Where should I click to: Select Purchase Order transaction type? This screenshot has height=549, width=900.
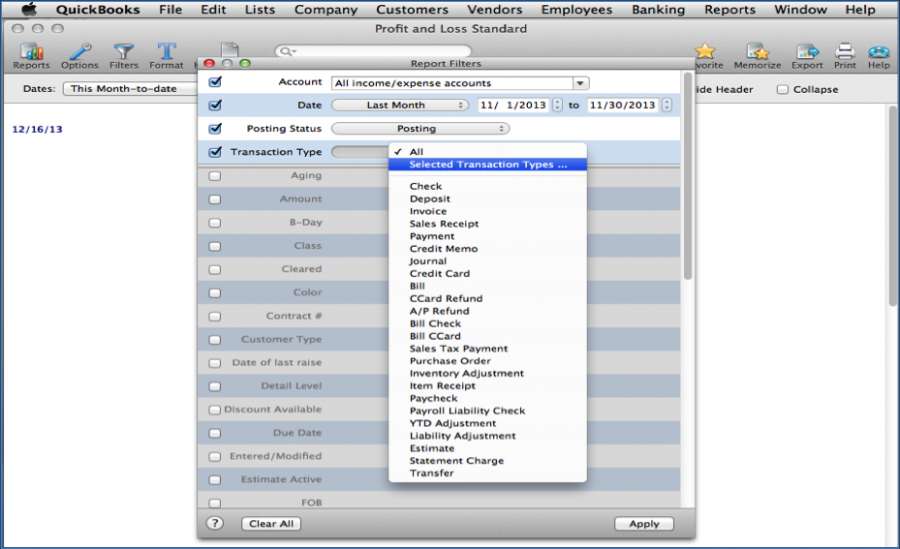[x=488, y=361]
